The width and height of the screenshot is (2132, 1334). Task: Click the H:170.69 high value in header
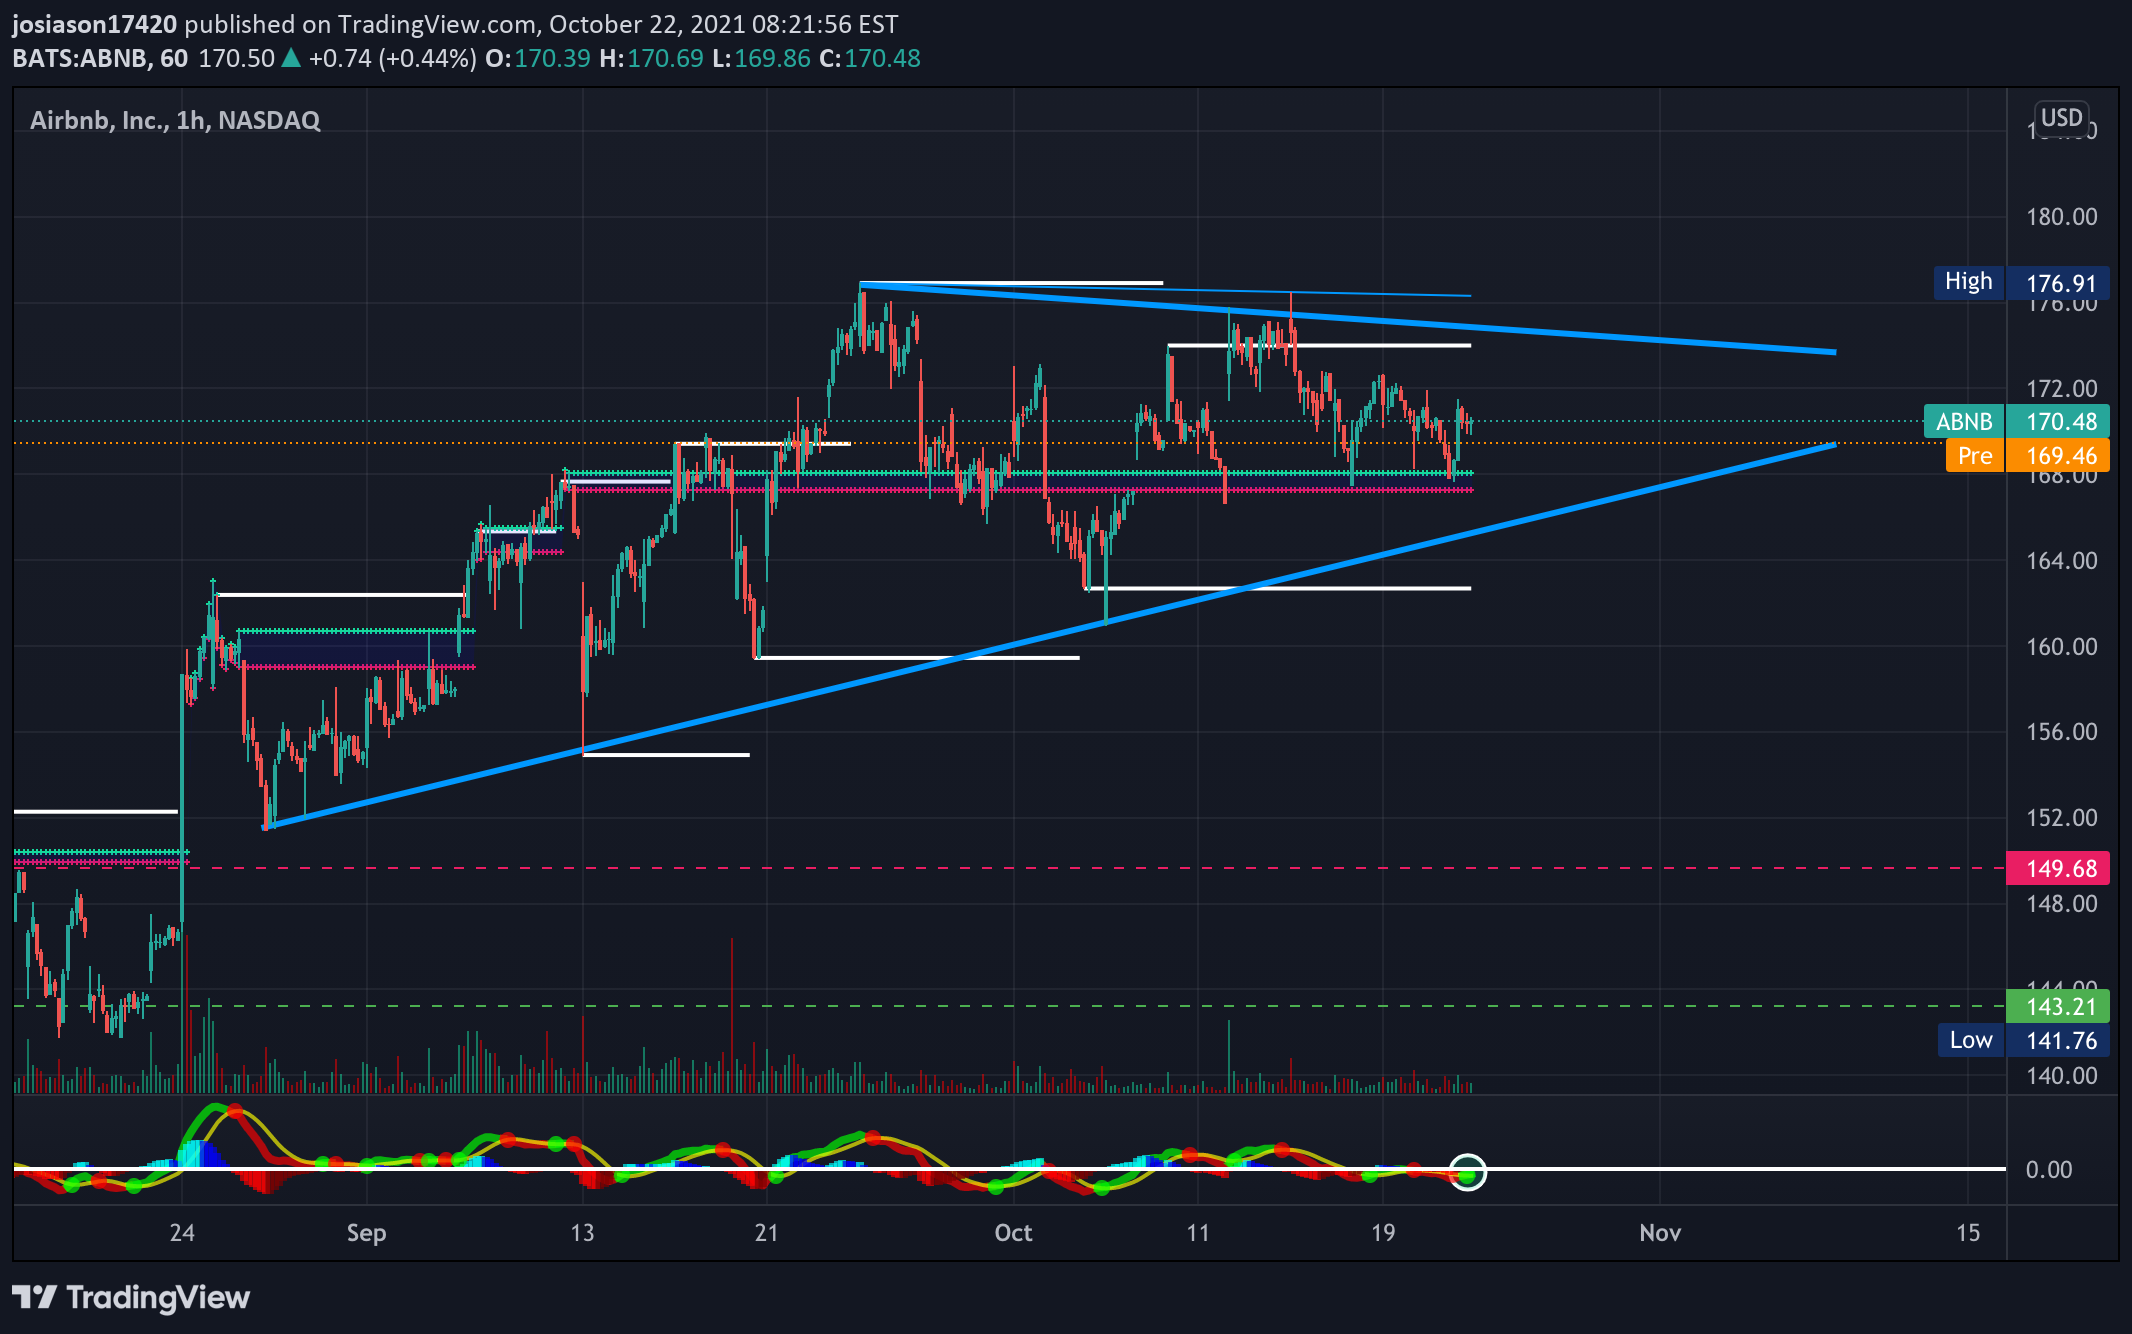652,58
